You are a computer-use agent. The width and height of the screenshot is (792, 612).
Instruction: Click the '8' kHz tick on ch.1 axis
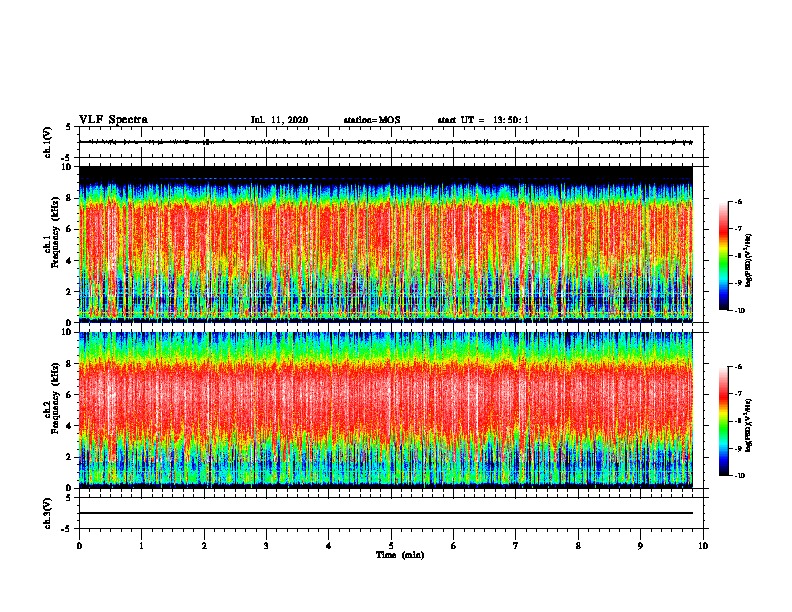click(x=69, y=198)
